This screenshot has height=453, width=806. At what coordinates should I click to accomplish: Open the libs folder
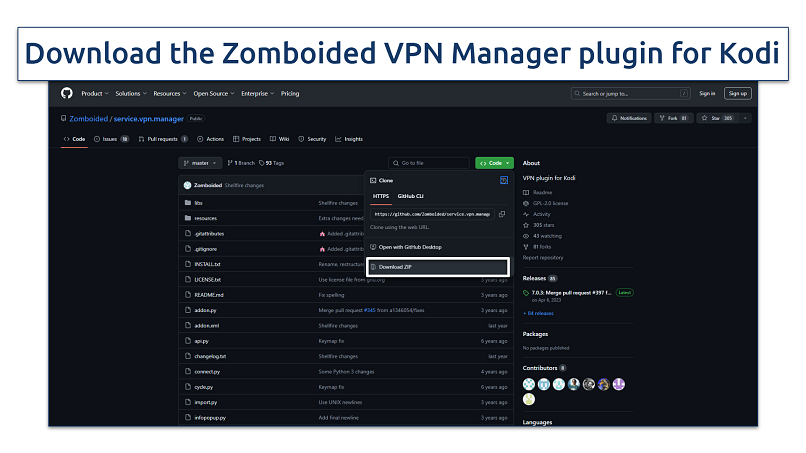click(198, 202)
